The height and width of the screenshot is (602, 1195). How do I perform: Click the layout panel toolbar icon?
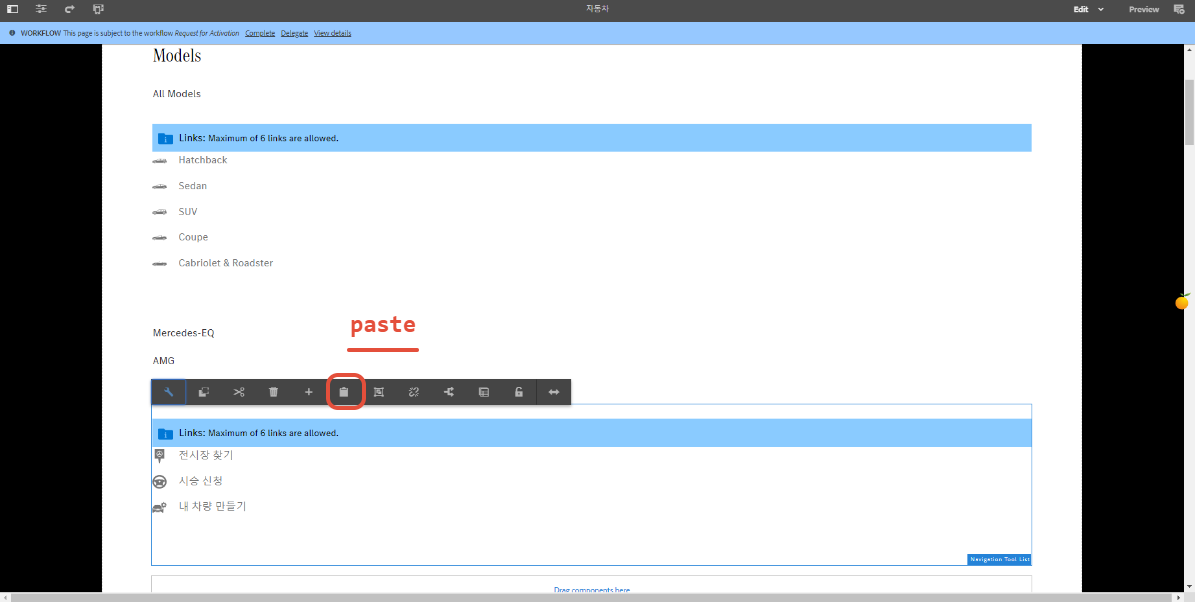coord(484,392)
